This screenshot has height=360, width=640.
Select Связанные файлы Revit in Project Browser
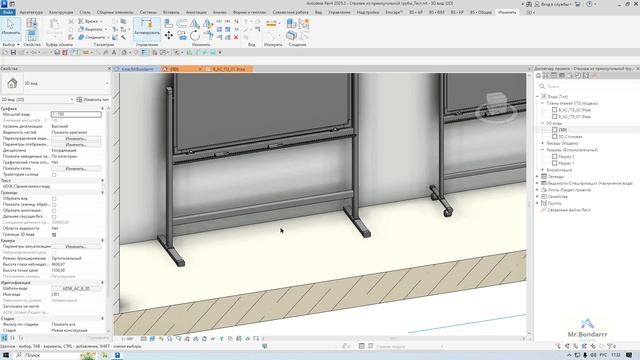click(569, 210)
